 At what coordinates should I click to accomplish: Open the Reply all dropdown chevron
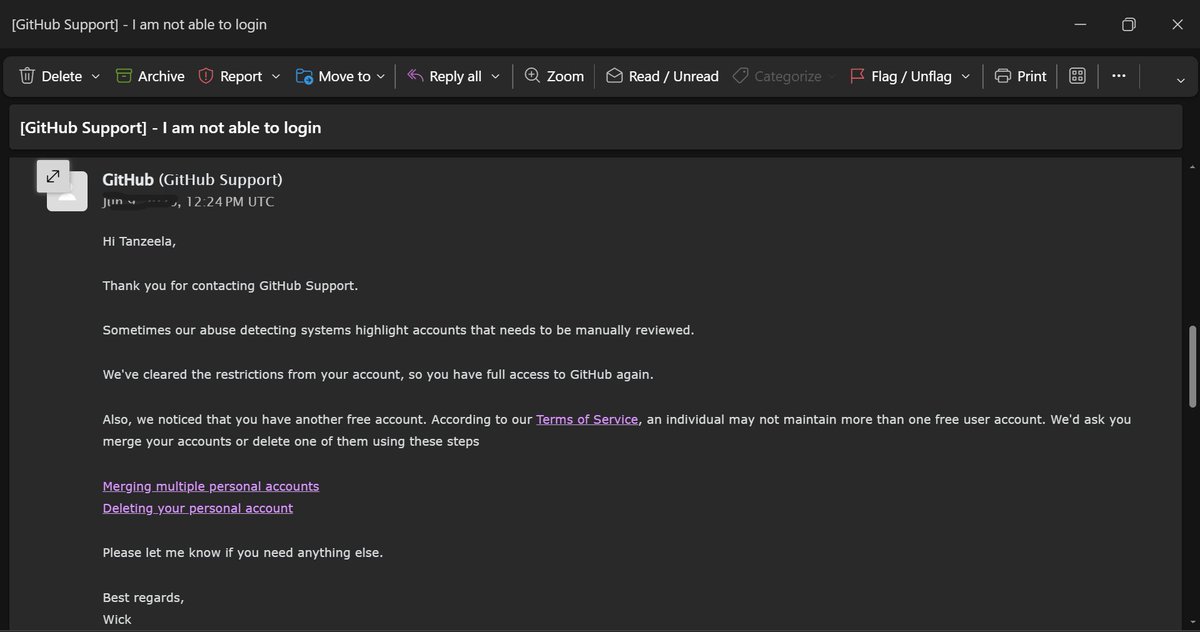click(495, 77)
